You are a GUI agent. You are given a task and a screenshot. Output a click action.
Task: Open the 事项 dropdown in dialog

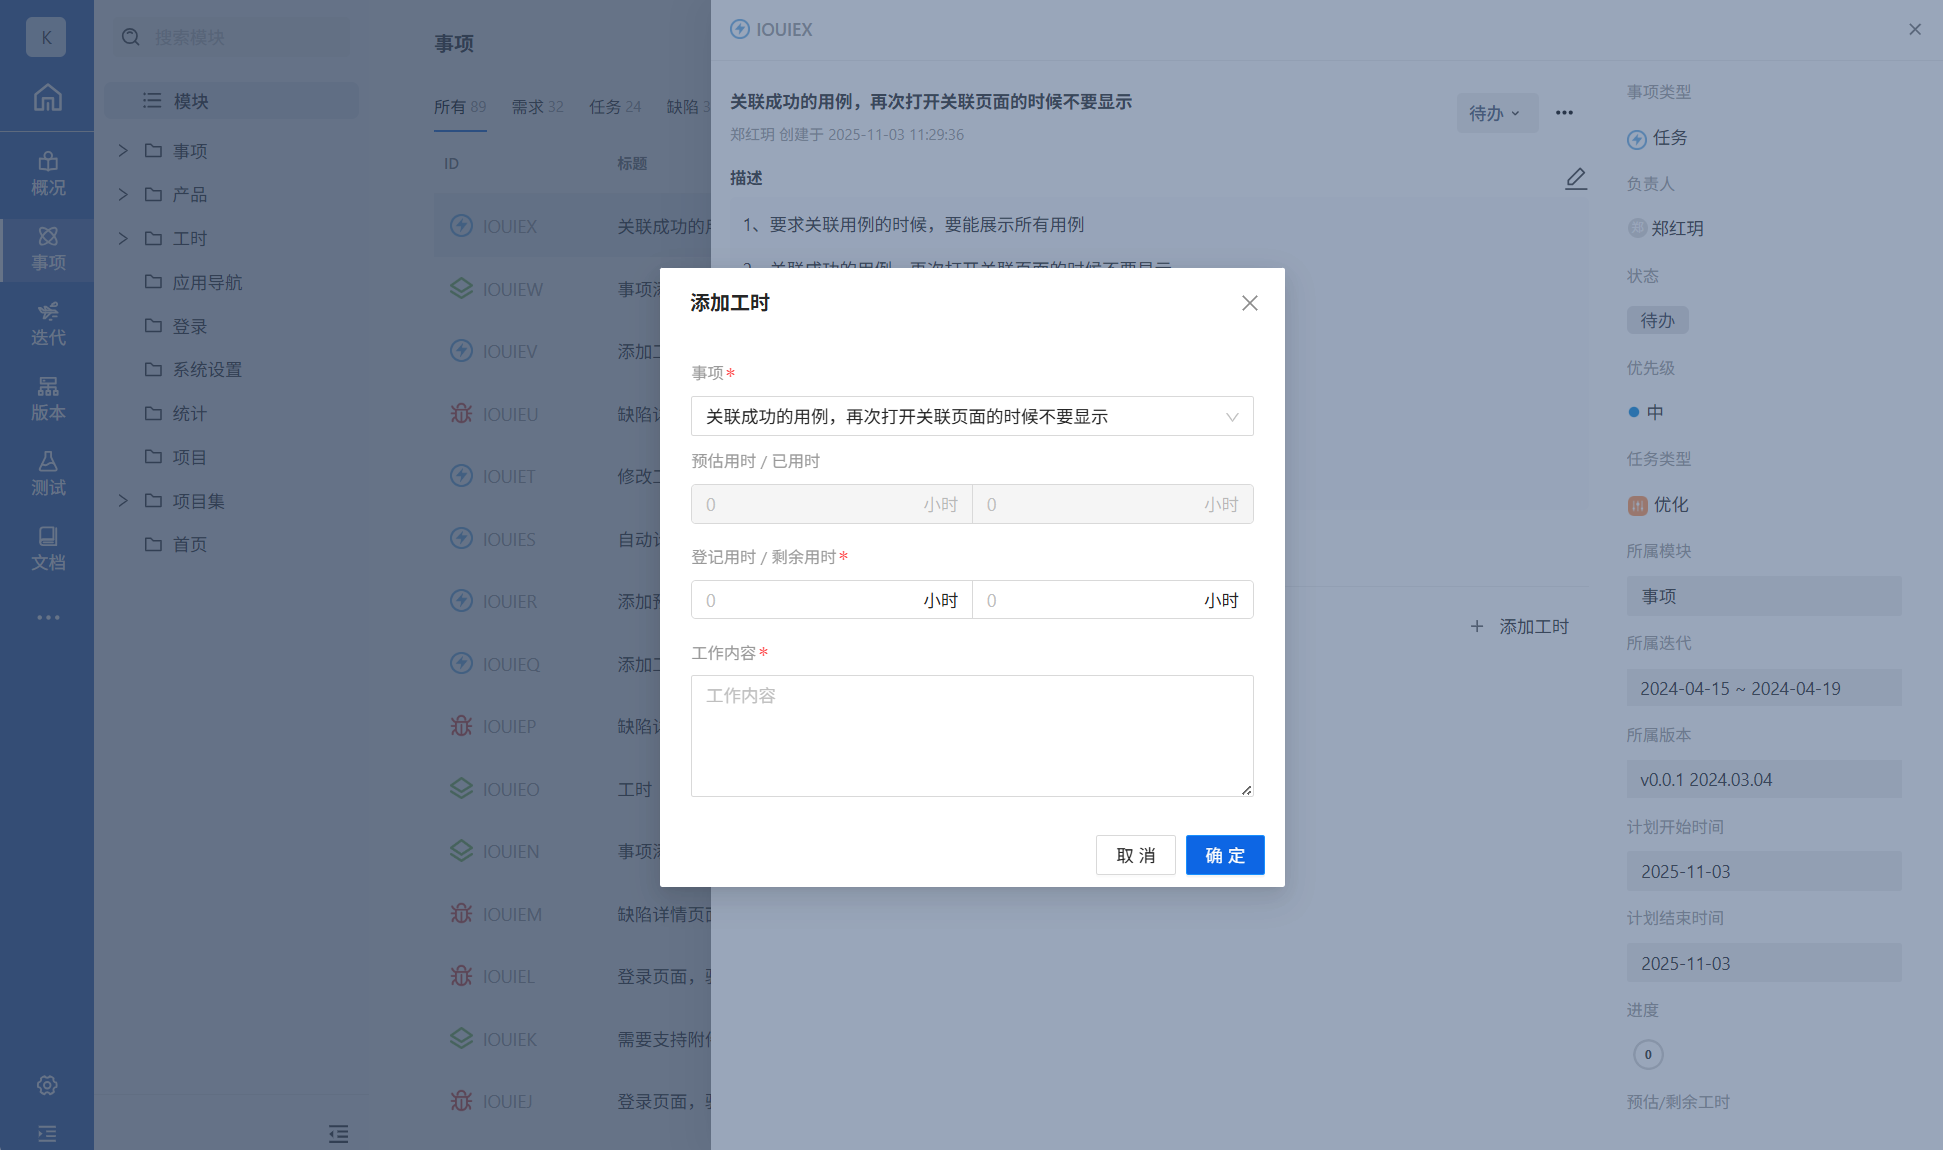click(x=971, y=416)
